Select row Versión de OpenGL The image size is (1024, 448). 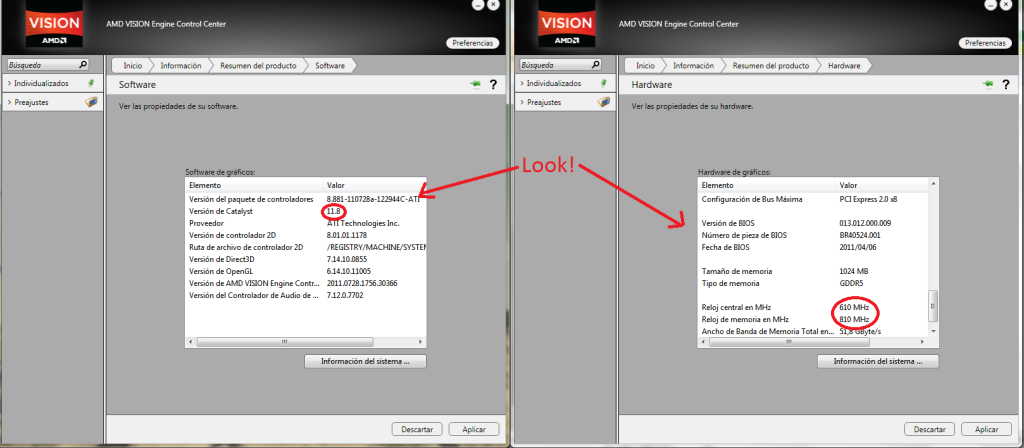pos(306,271)
